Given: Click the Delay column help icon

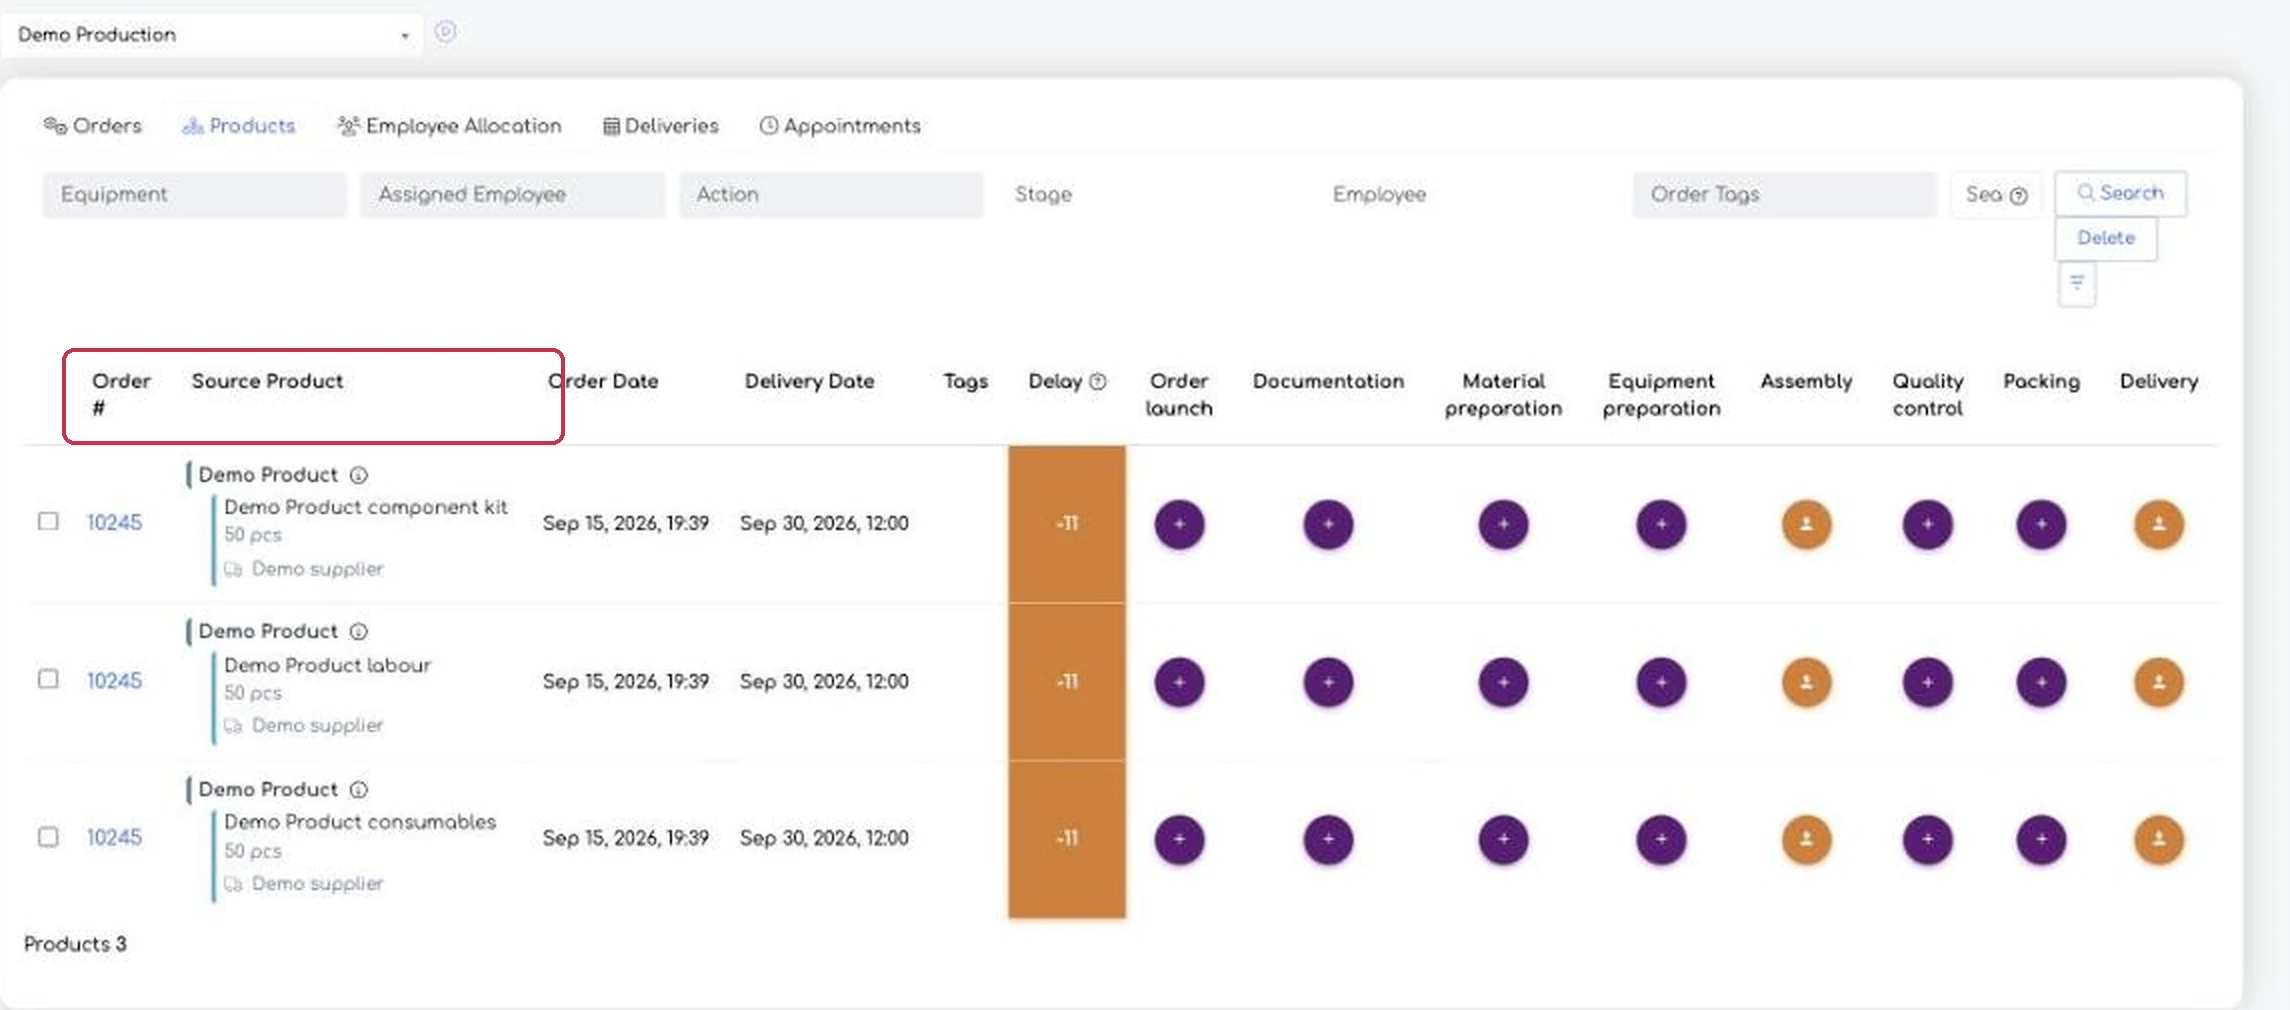Looking at the screenshot, I should 1098,381.
